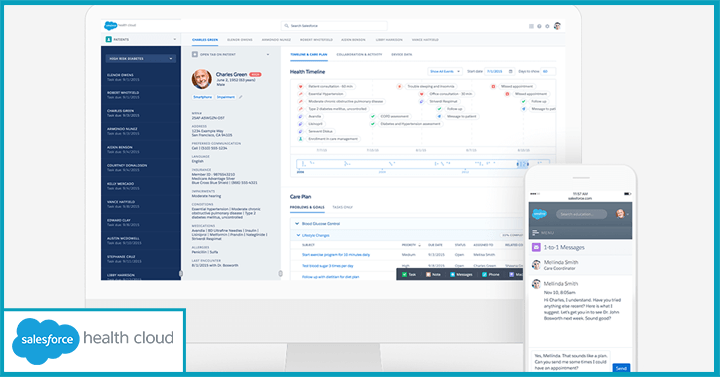Click the phone's message reply text box
Screen dimensions: 720x377
(571, 362)
